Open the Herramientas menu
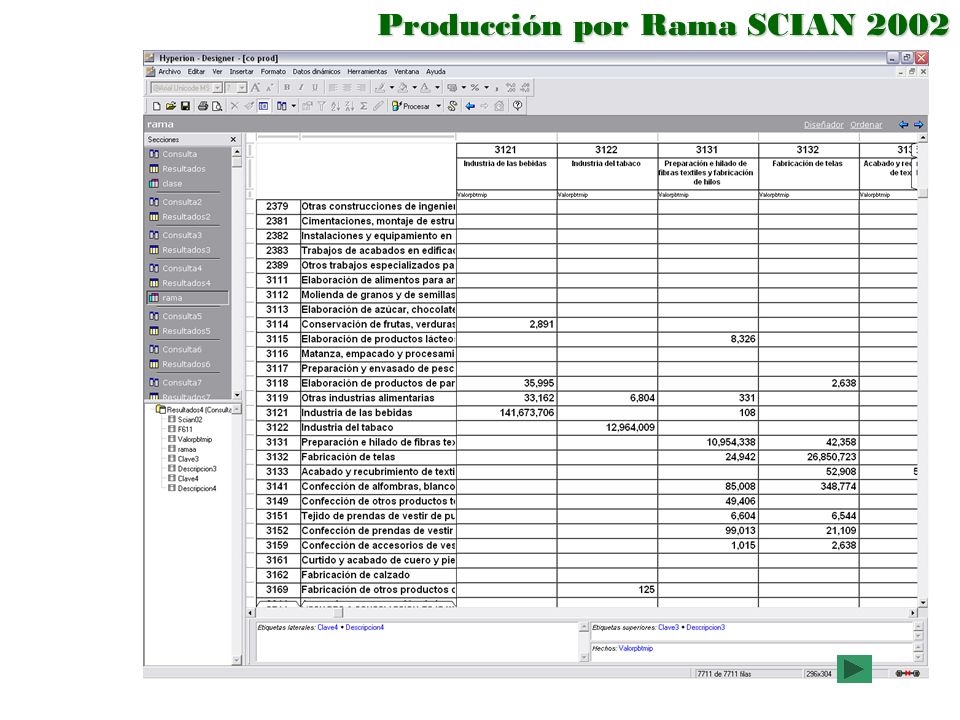 pyautogui.click(x=367, y=72)
